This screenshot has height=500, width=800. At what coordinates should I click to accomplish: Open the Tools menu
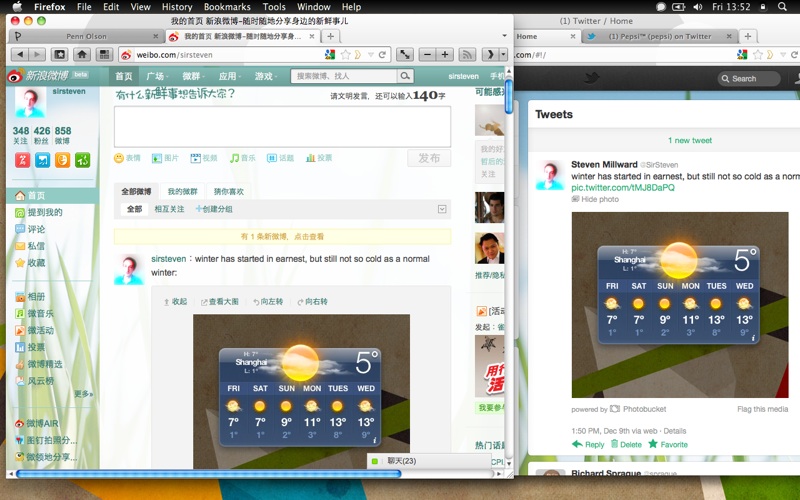[274, 7]
